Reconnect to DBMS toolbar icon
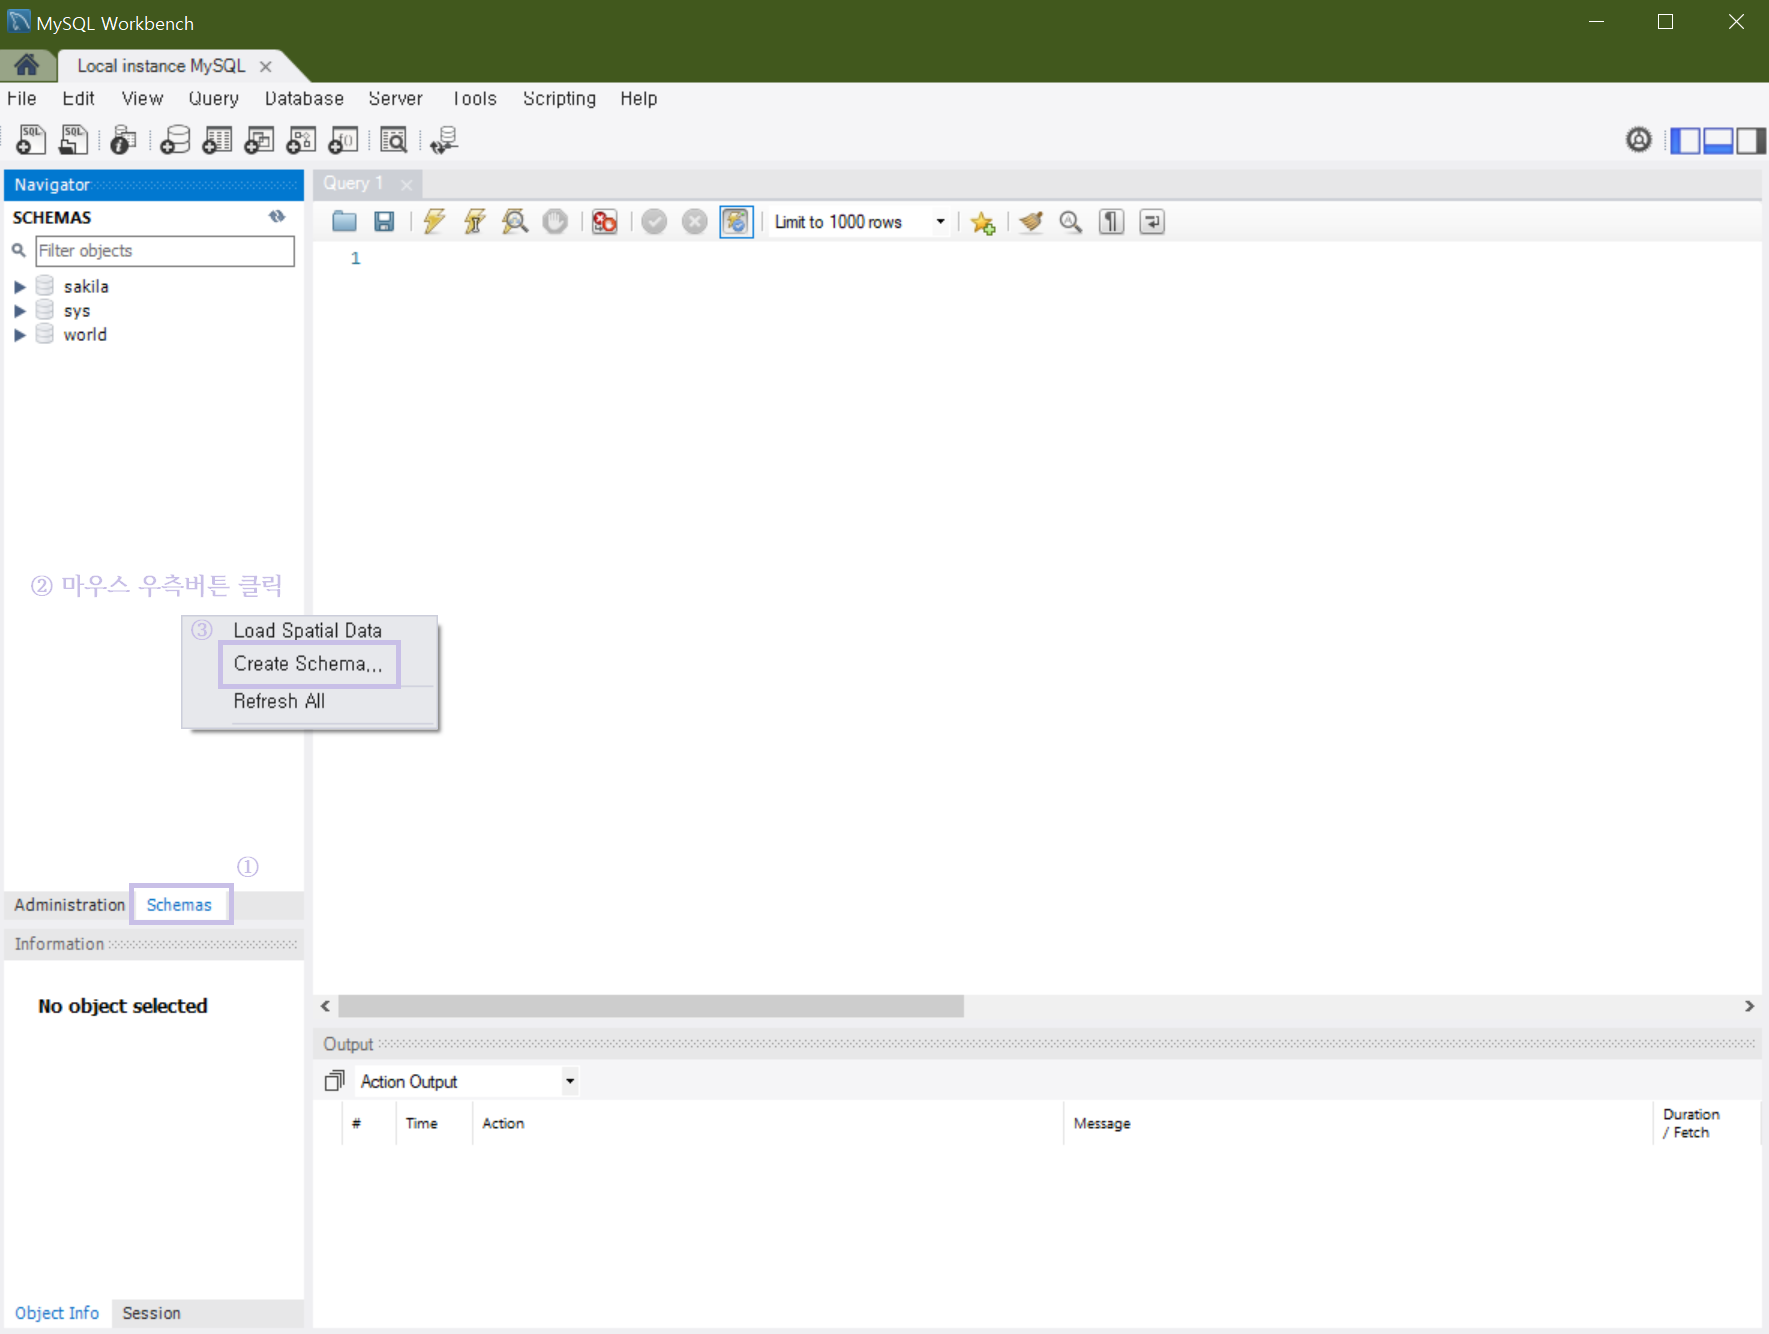Image resolution: width=1769 pixels, height=1334 pixels. [x=444, y=140]
